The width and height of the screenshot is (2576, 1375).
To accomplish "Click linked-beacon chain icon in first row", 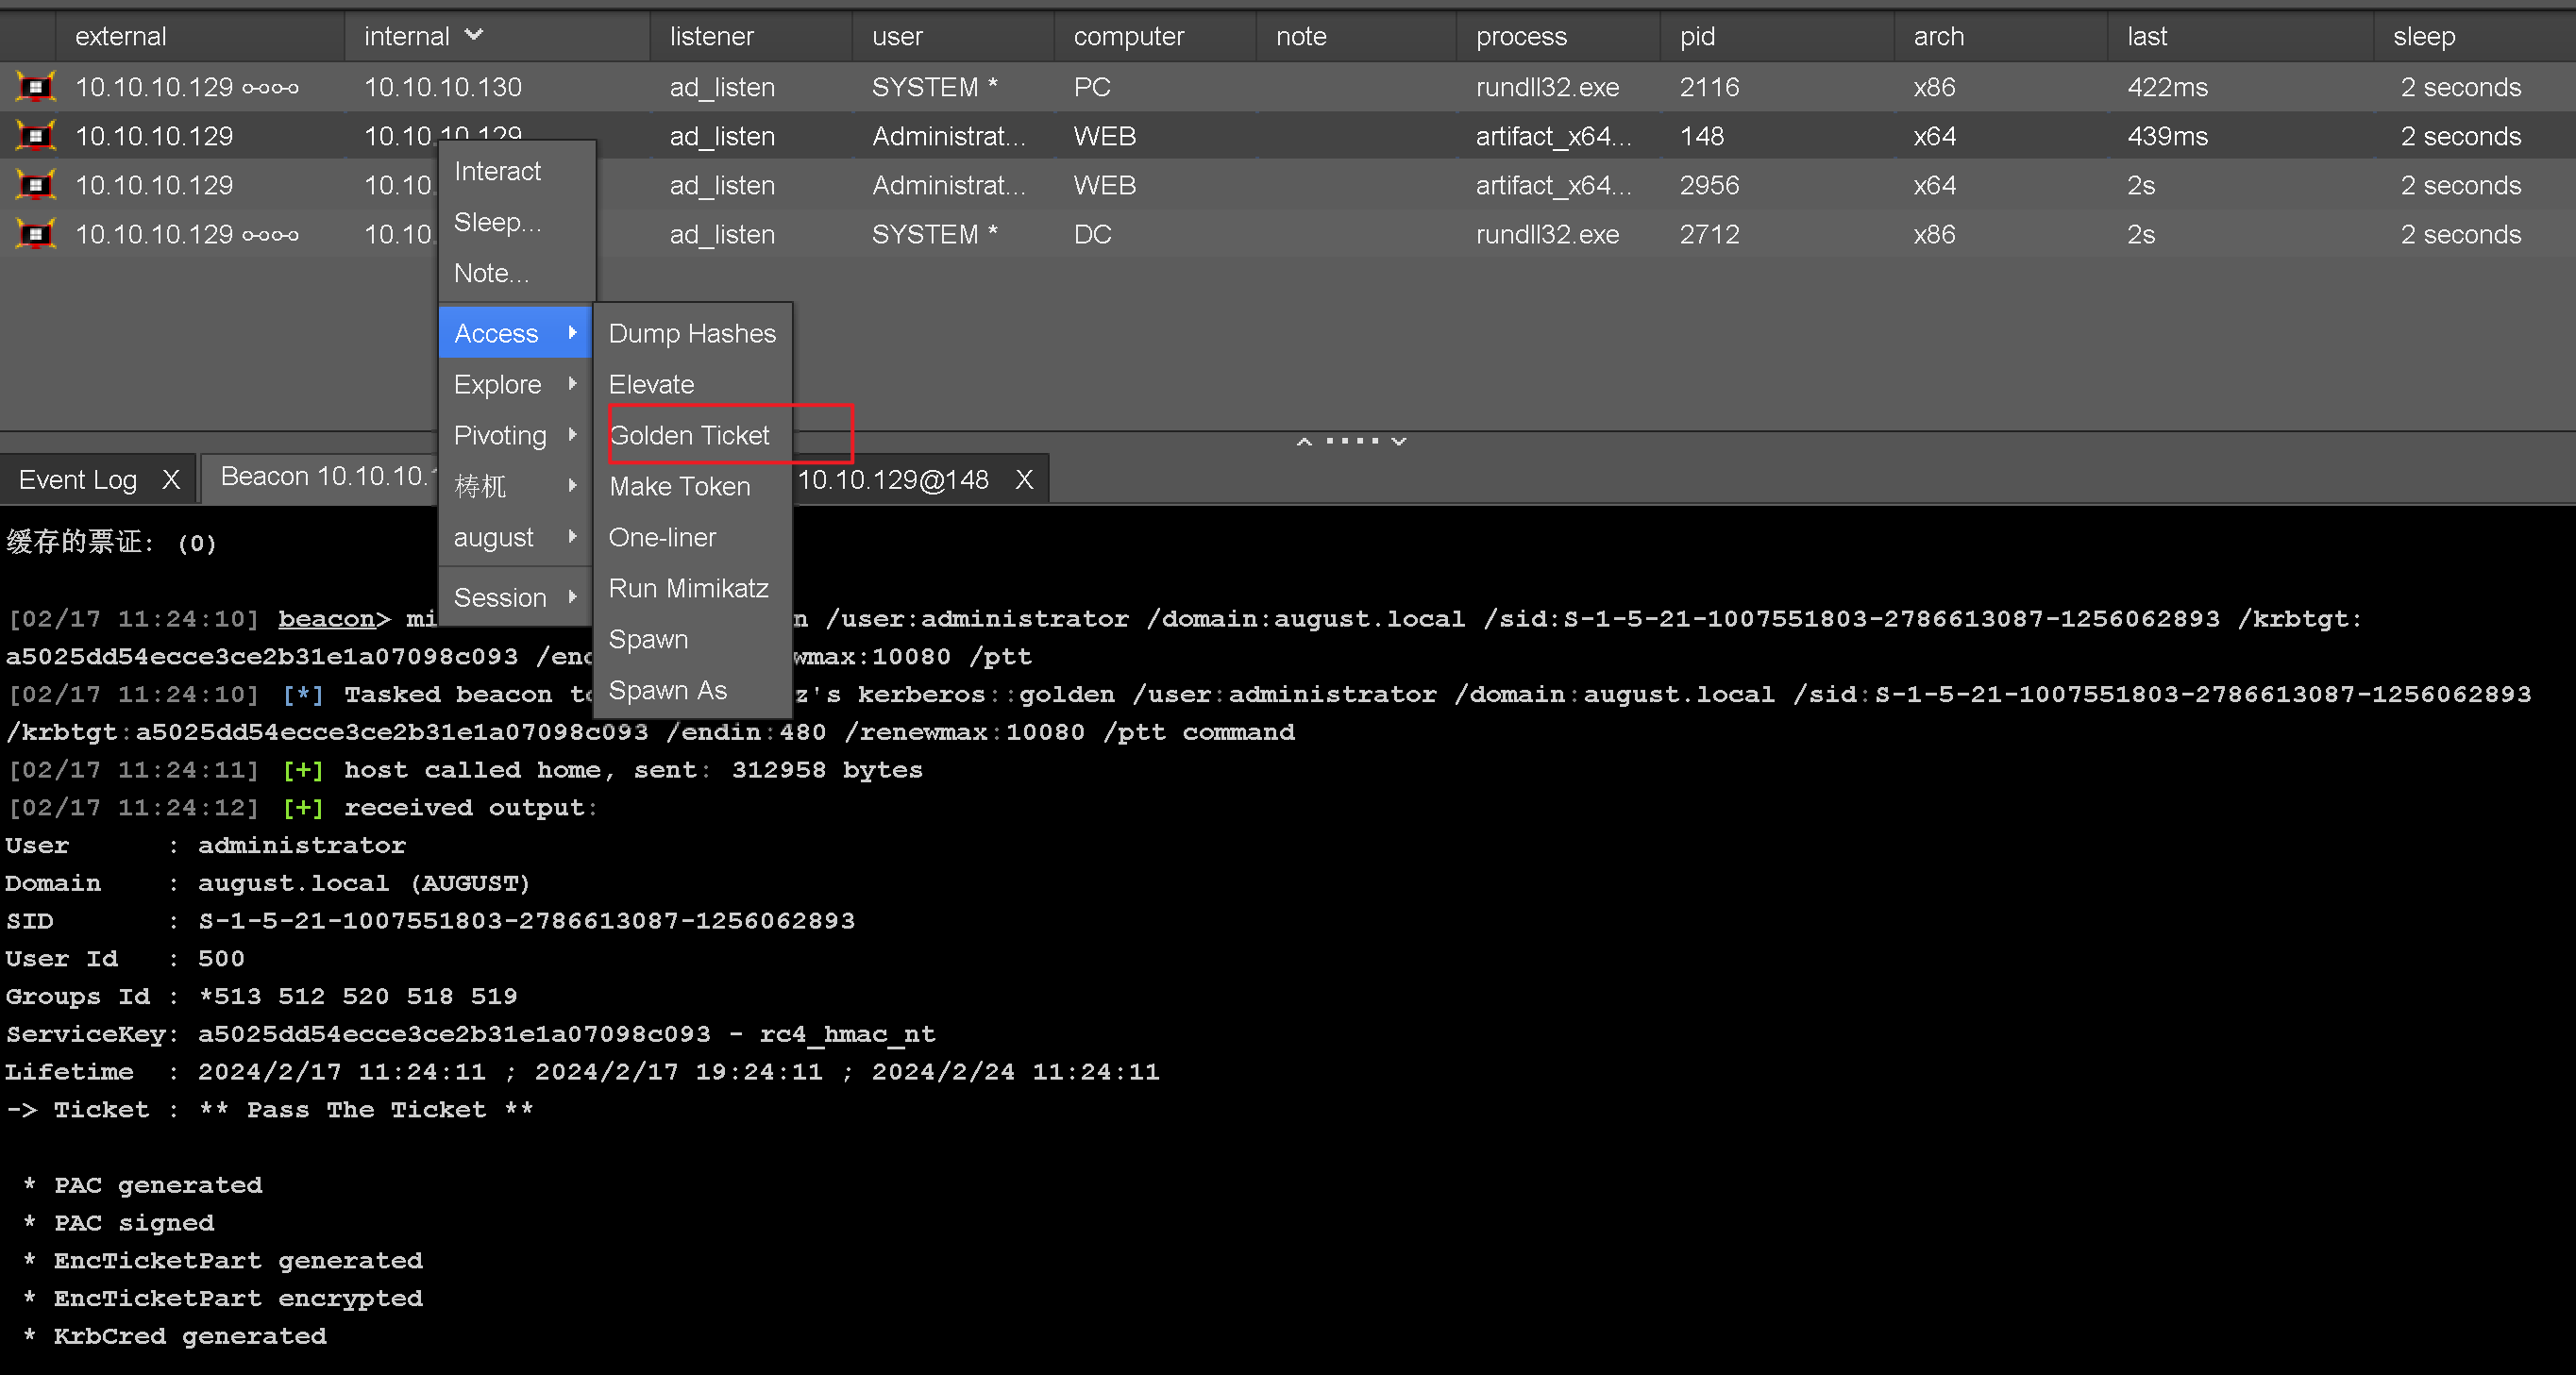I will click(x=270, y=89).
